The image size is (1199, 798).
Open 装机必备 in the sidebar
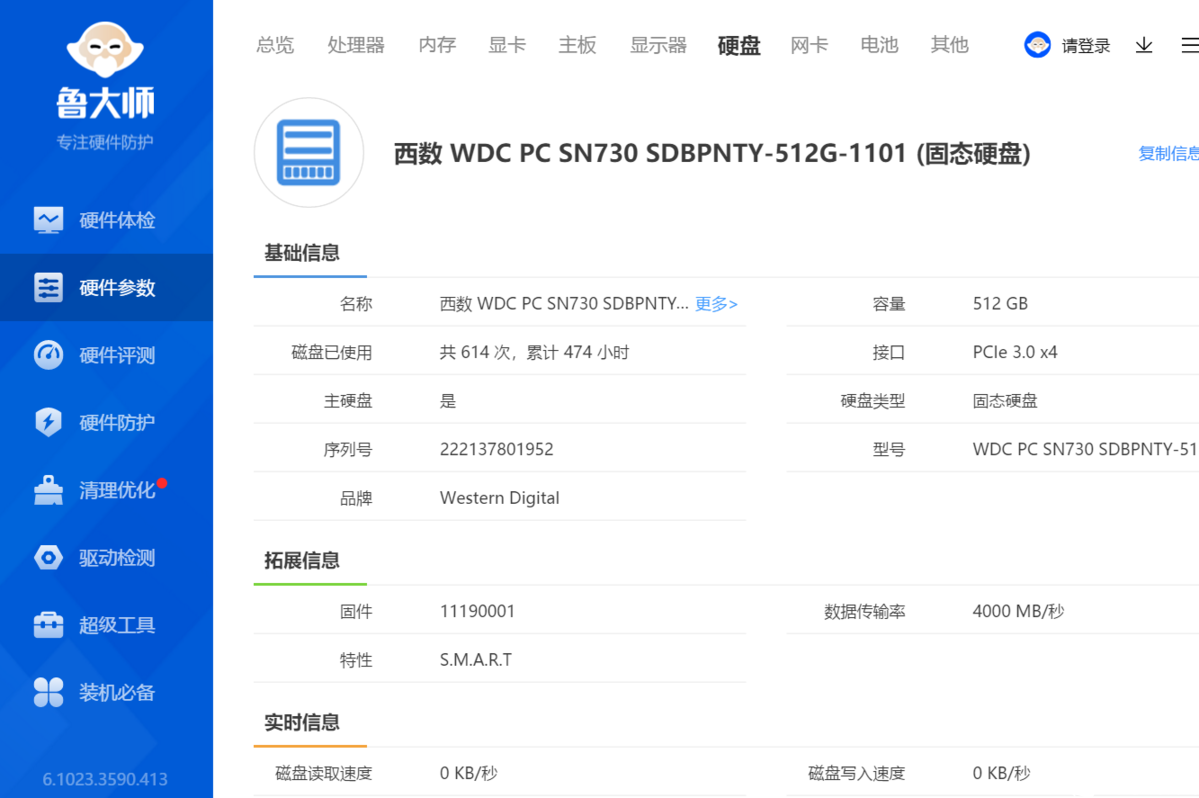coord(106,692)
